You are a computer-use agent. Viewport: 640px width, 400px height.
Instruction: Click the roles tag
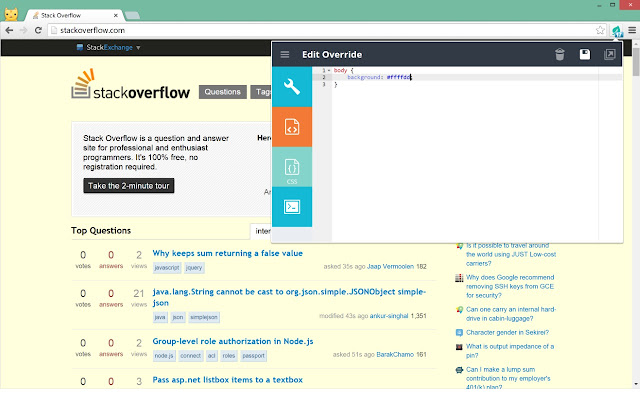(x=229, y=356)
